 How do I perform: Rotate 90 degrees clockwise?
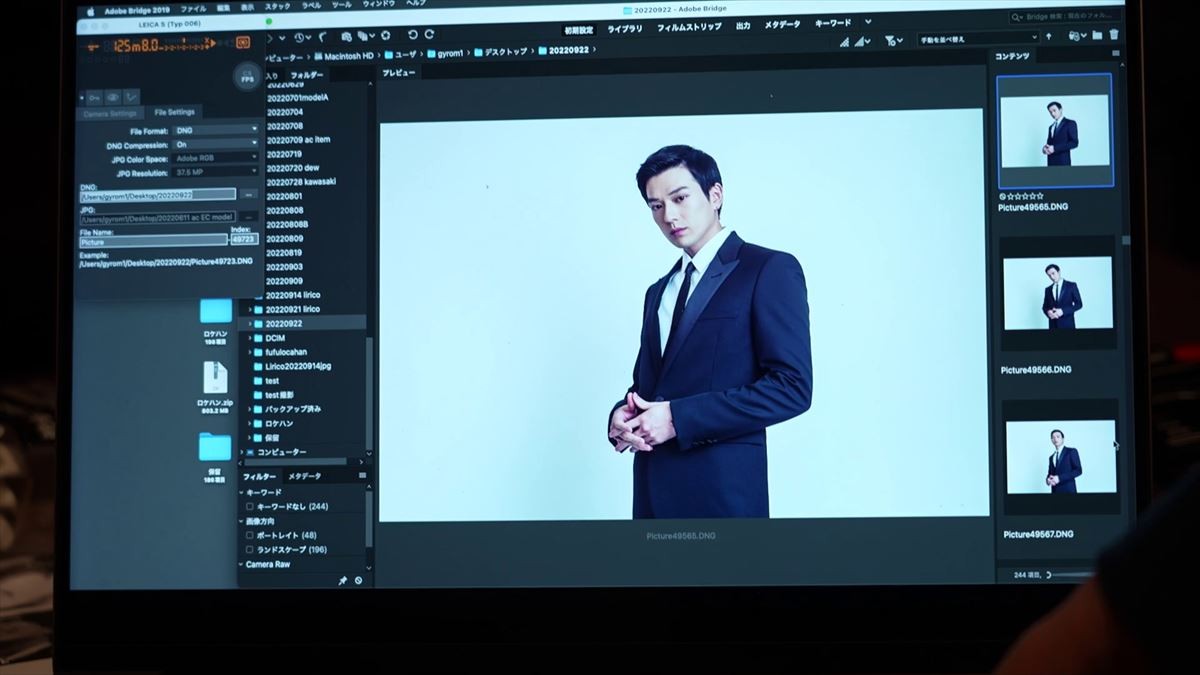(429, 36)
